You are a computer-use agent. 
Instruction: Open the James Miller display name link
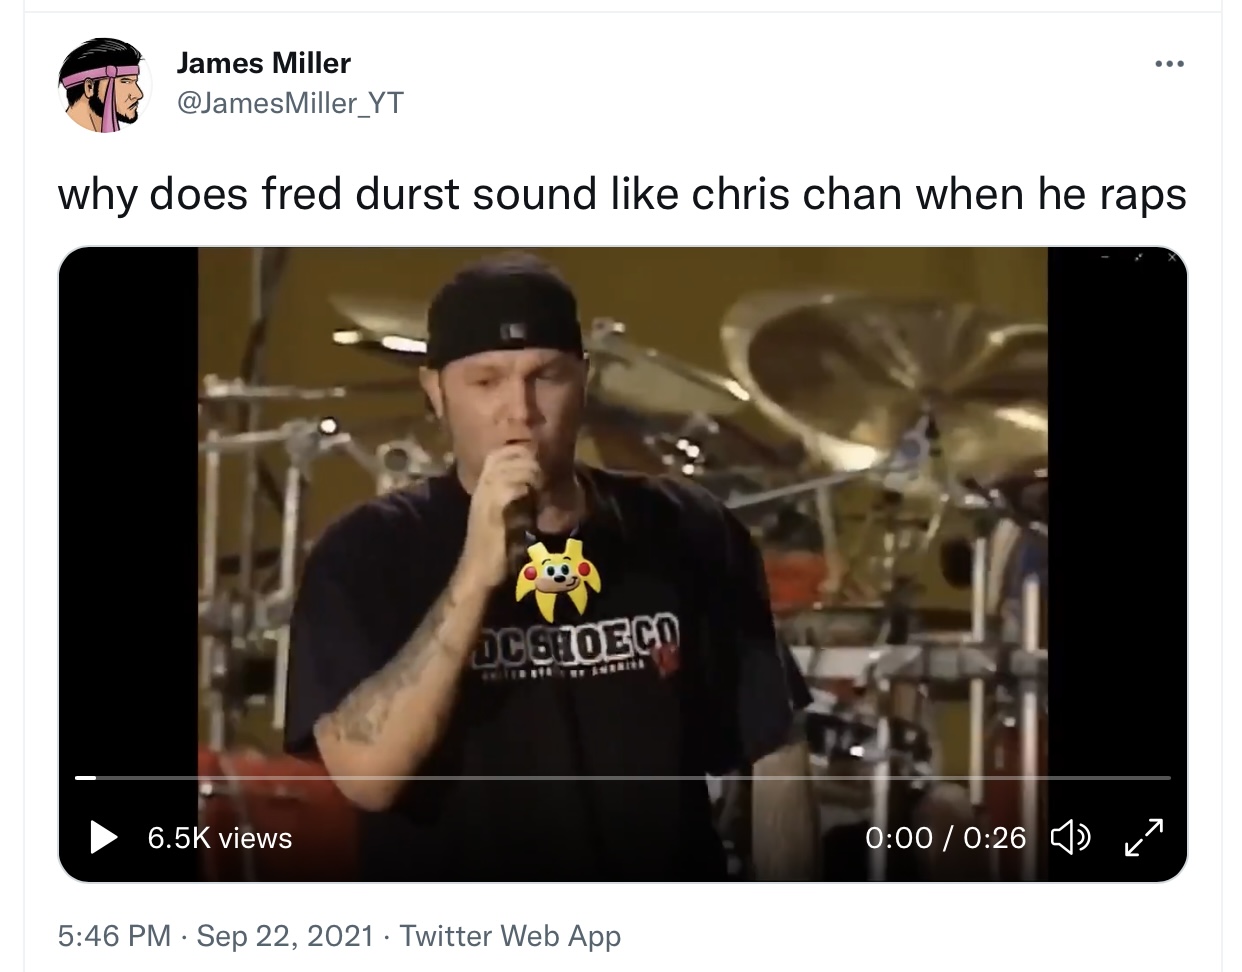(x=264, y=63)
